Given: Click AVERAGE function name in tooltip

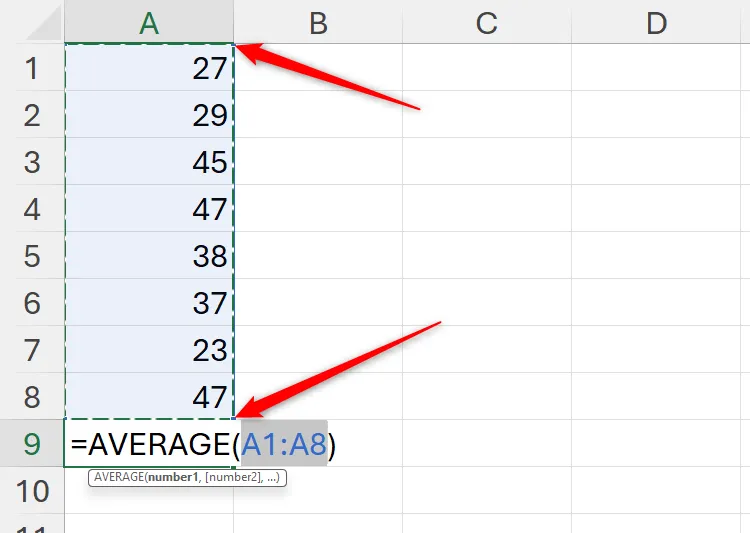Looking at the screenshot, I should 119,477.
